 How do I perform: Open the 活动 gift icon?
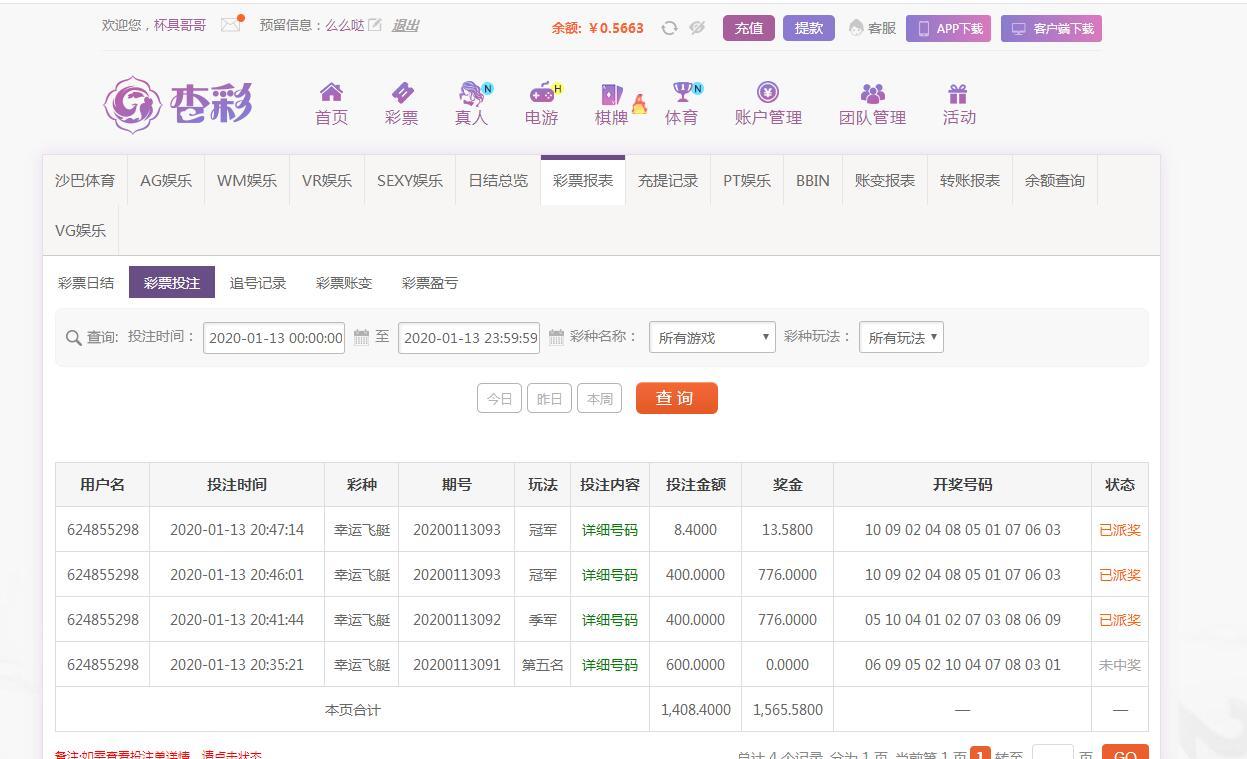tap(958, 94)
